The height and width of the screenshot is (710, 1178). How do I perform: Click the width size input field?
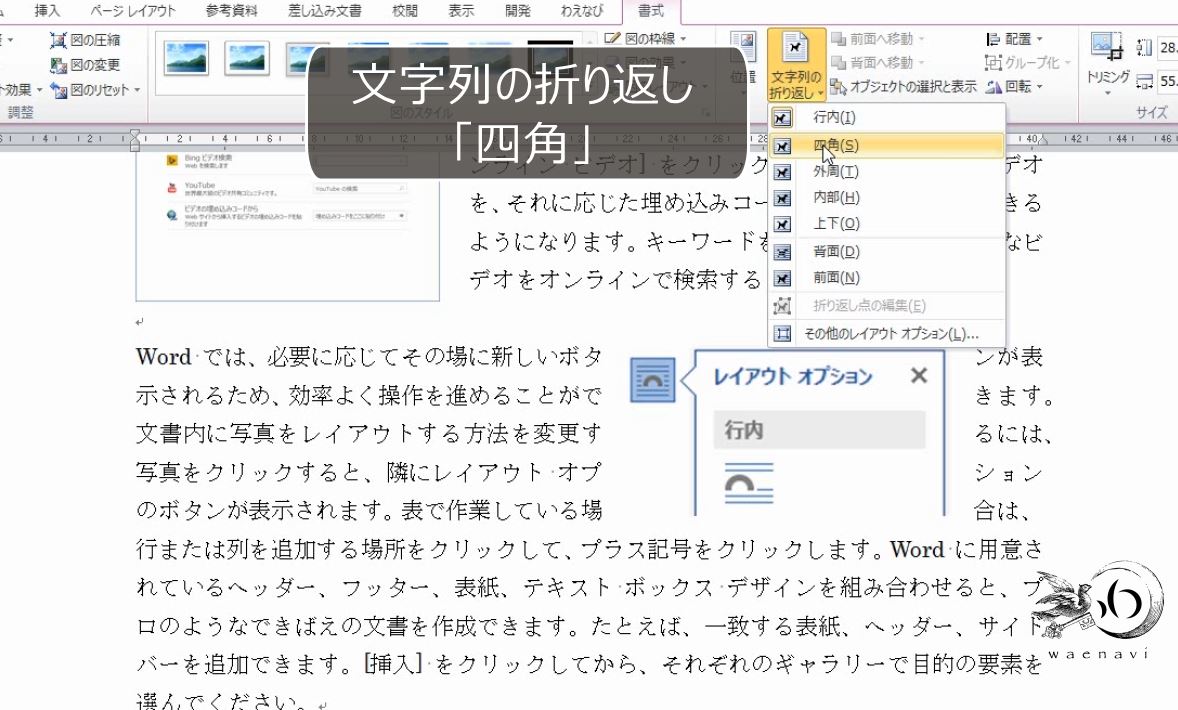[x=1168, y=80]
